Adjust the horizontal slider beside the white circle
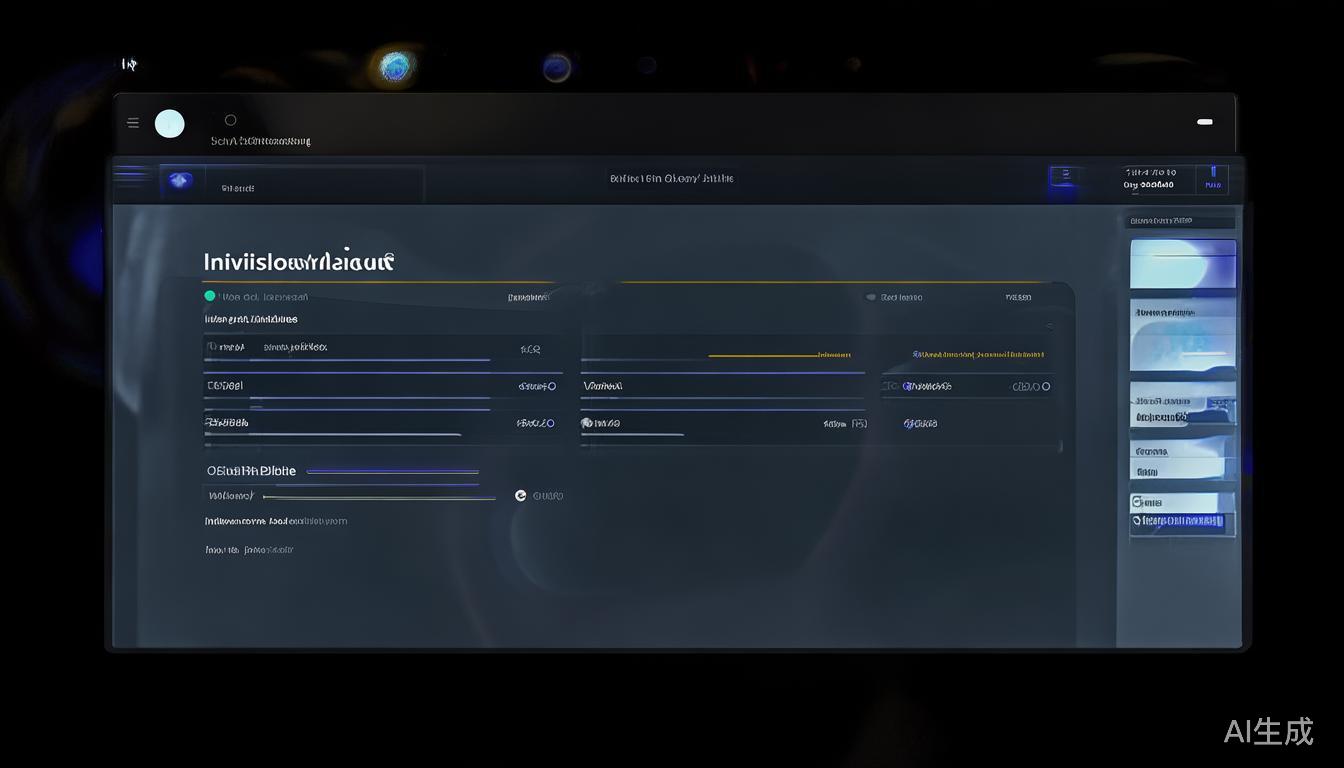1344x768 pixels. (x=380, y=497)
